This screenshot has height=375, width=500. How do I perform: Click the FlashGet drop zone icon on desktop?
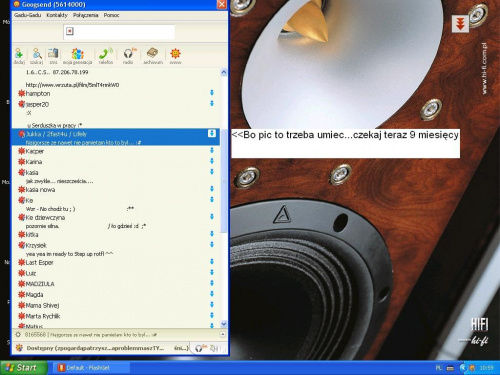[x=460, y=24]
